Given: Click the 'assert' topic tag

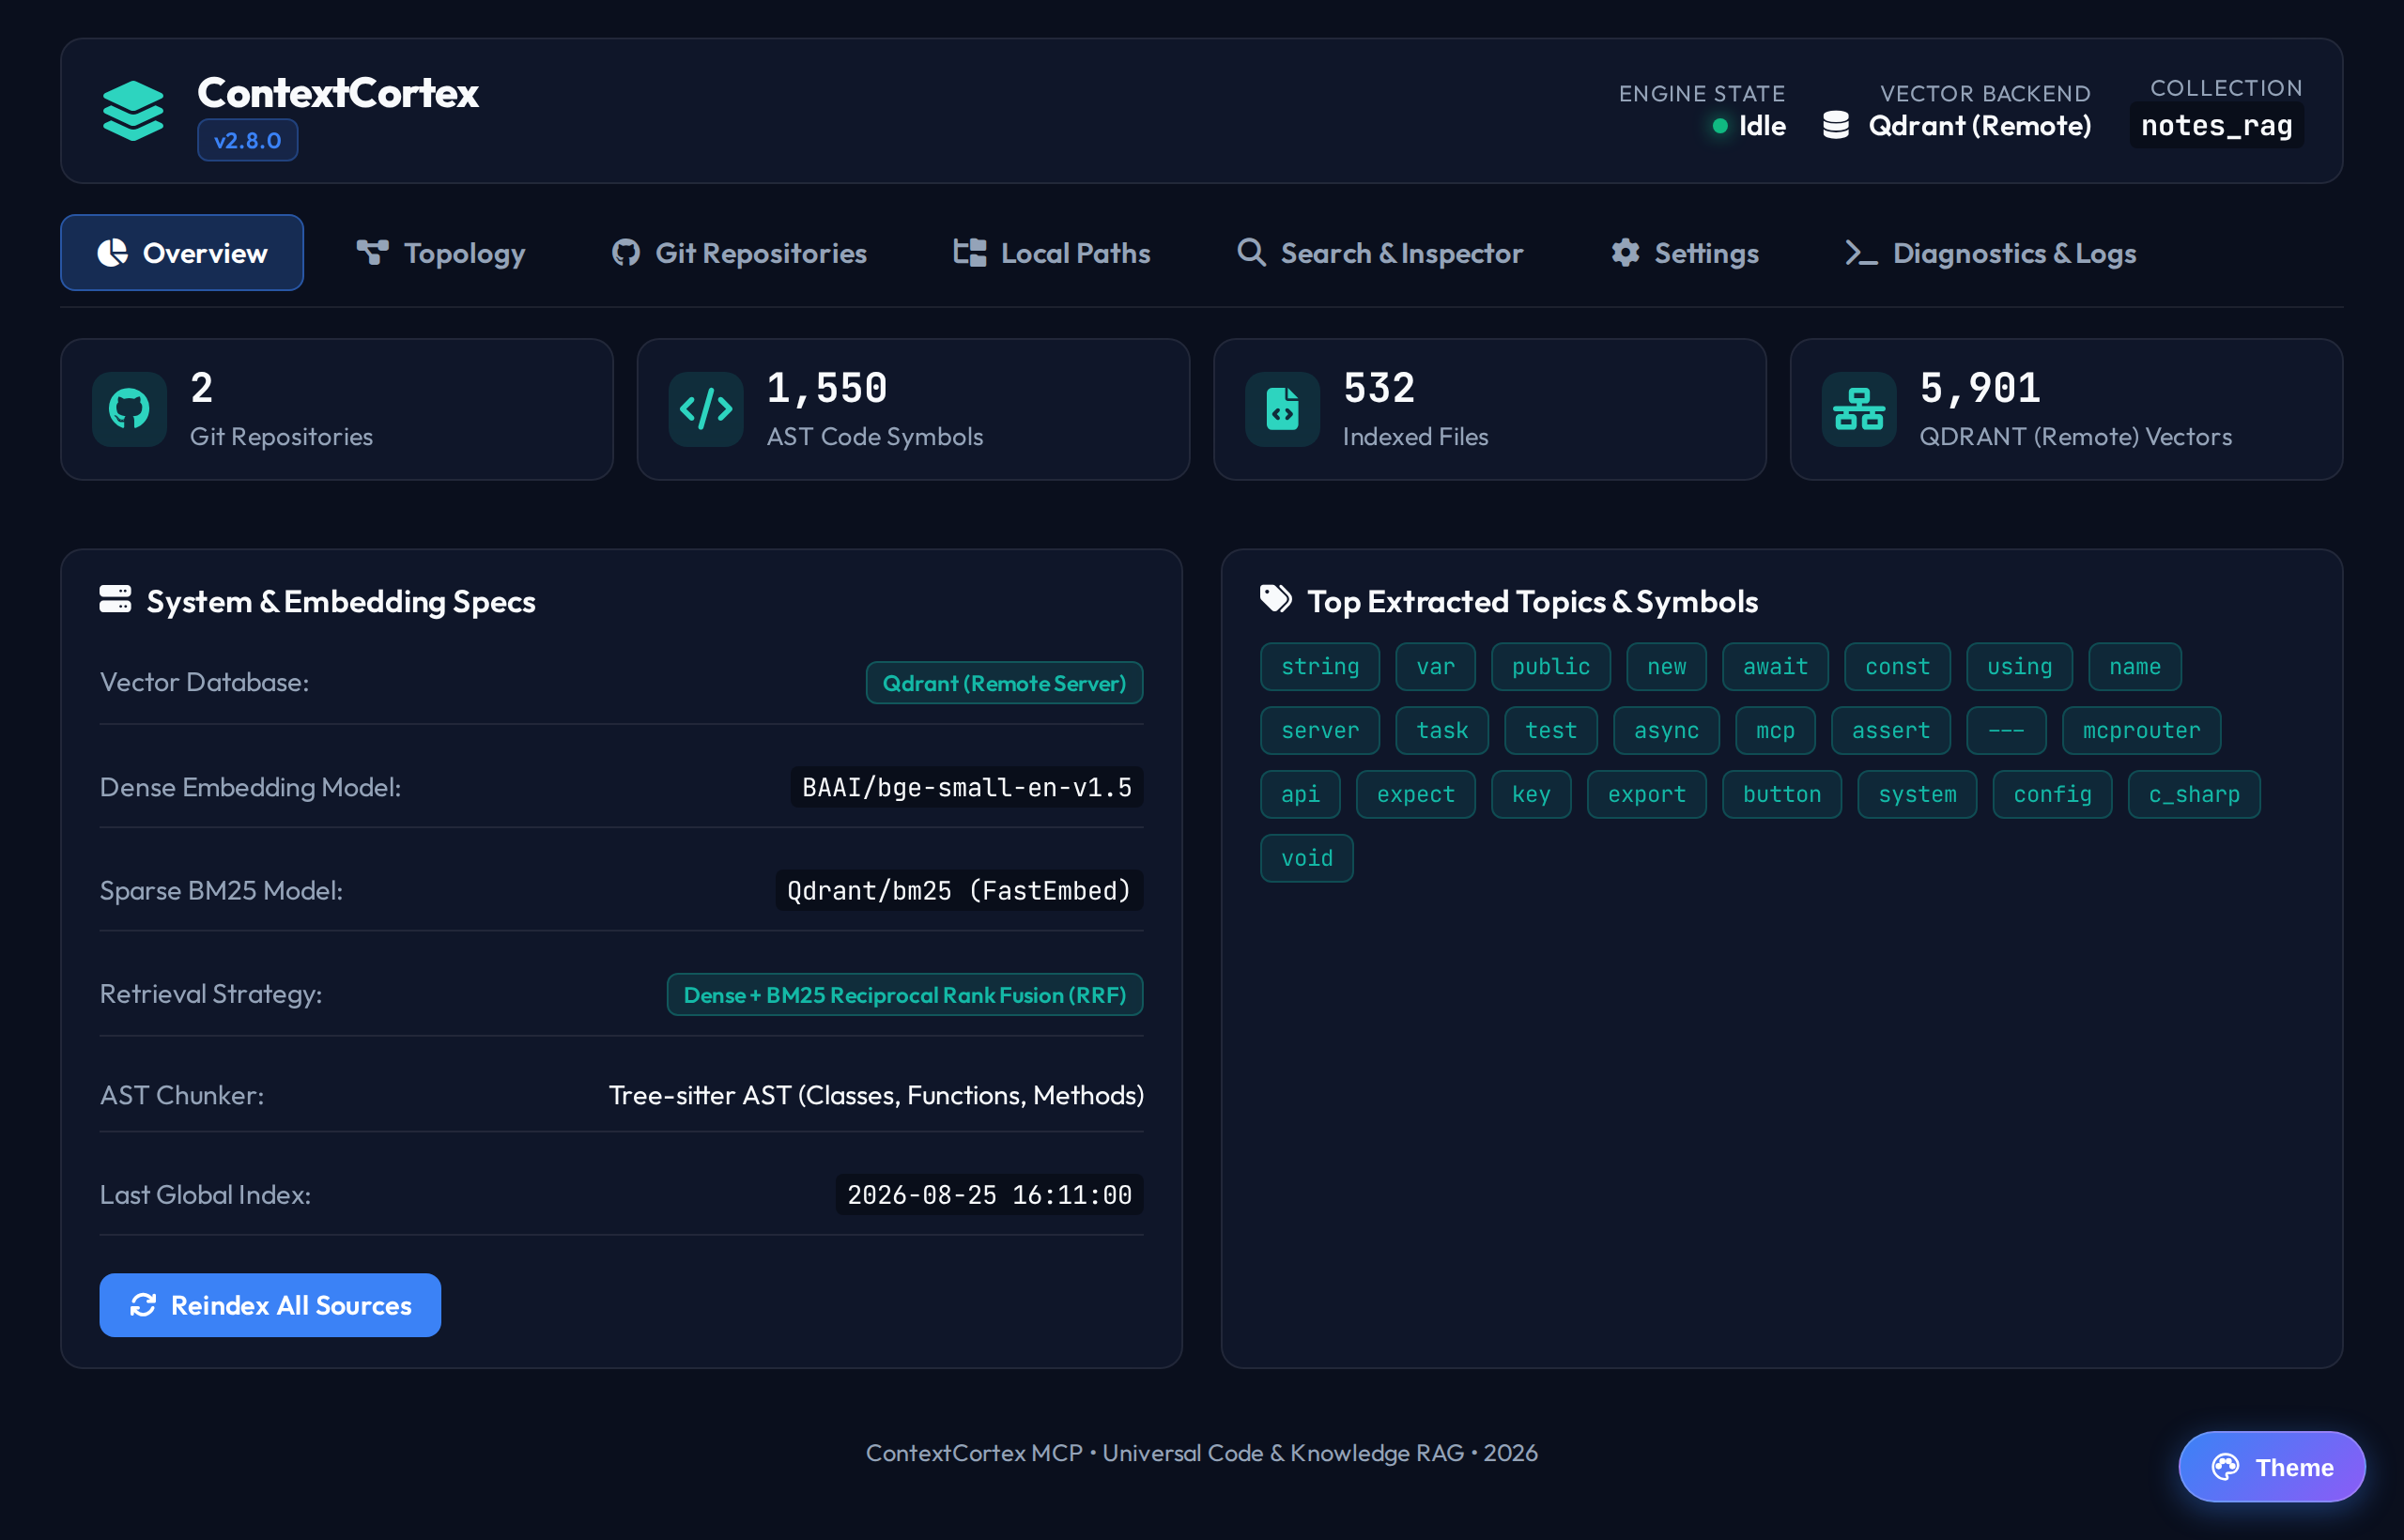Looking at the screenshot, I should tap(1890, 731).
